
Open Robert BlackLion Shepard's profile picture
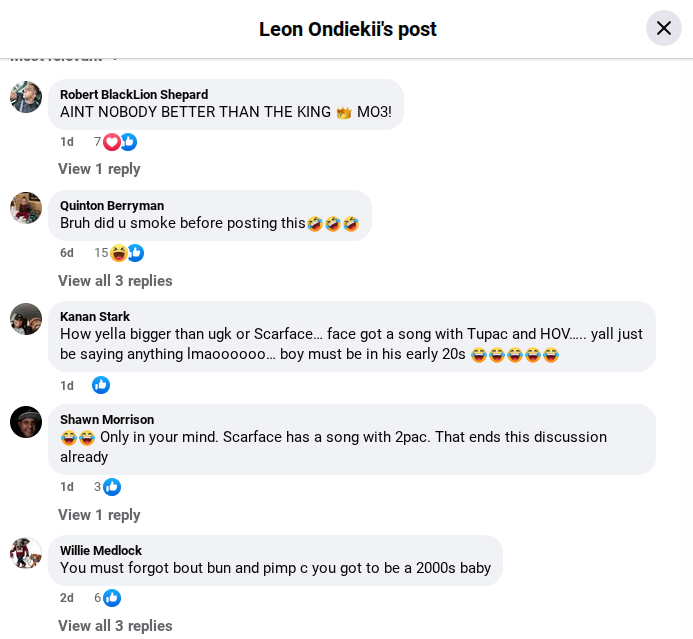coord(26,97)
